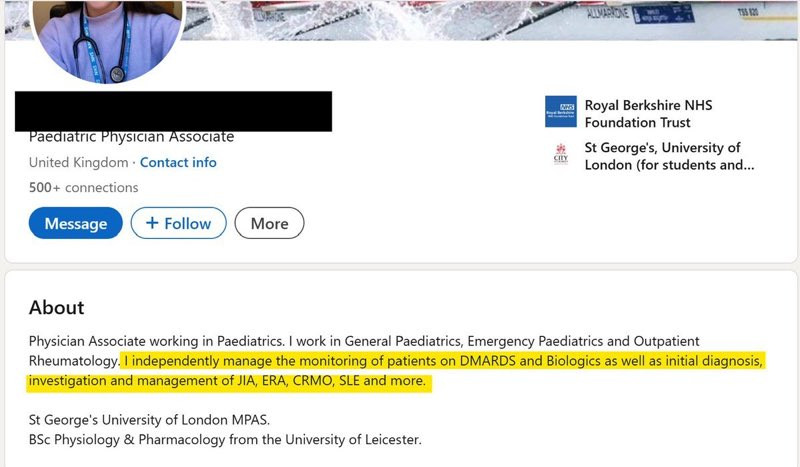Screen dimensions: 800x467
Task: Click the St George's MPAS qualification line
Action: point(150,419)
